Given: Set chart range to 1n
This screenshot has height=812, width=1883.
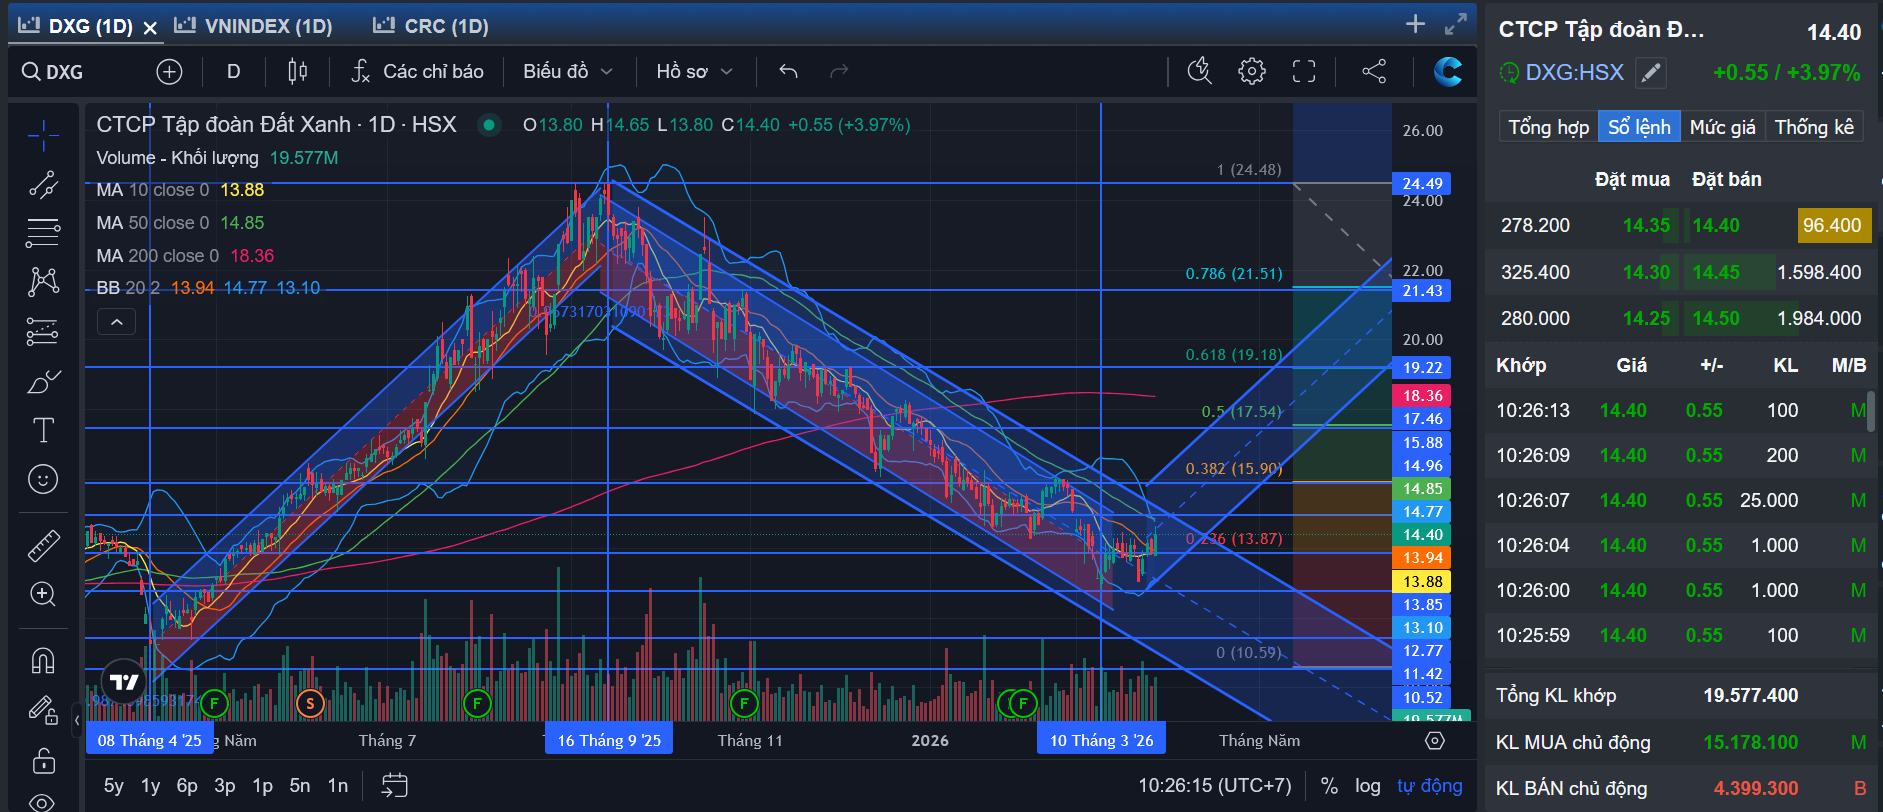Looking at the screenshot, I should click(338, 786).
